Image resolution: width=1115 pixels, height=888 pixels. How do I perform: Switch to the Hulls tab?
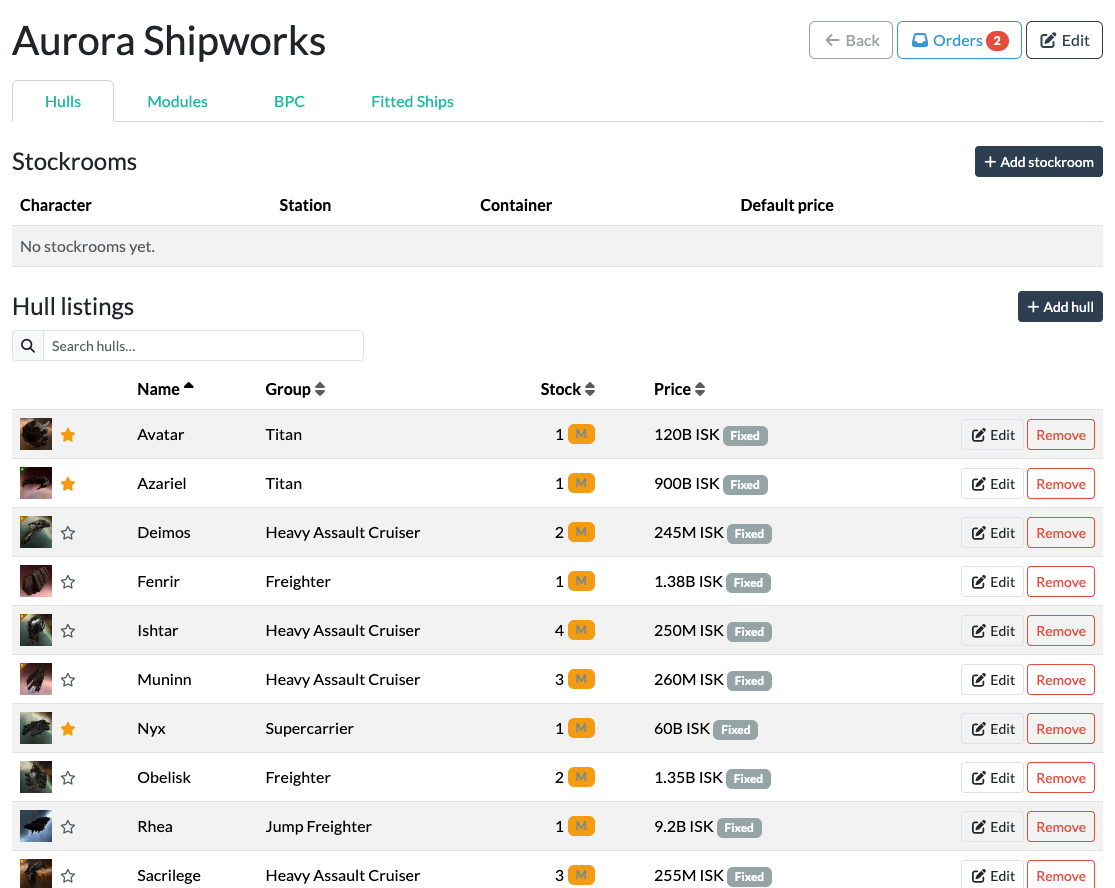point(63,102)
